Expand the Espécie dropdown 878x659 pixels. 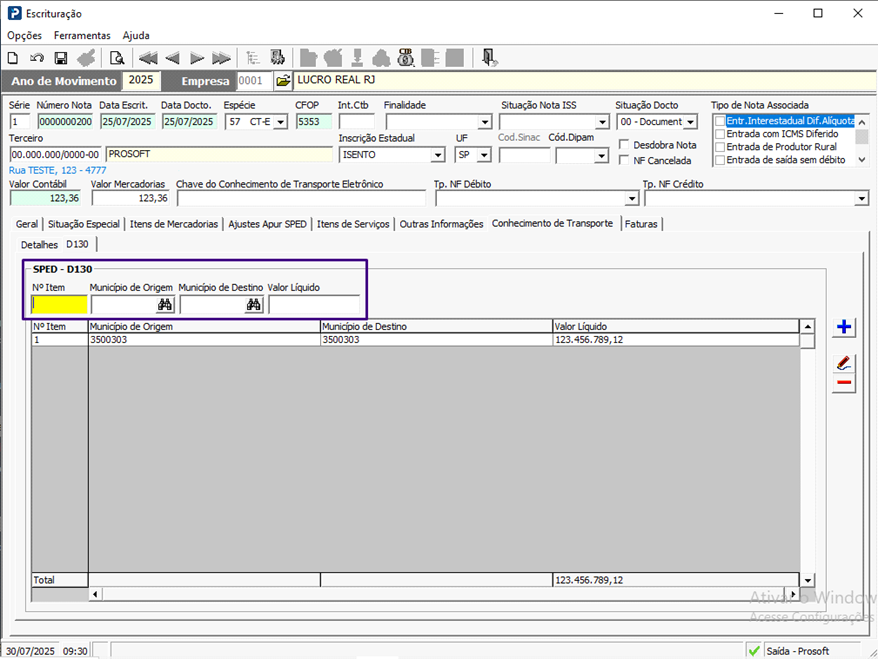click(x=280, y=122)
